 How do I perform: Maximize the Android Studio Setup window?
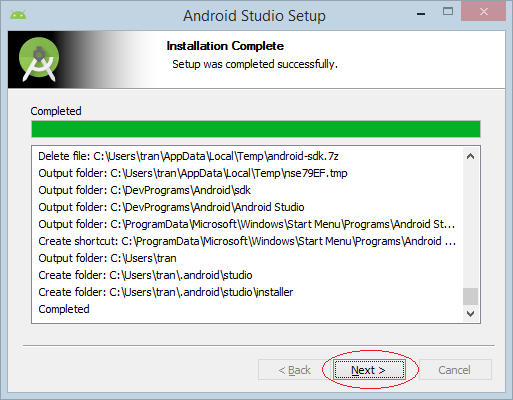coord(448,12)
